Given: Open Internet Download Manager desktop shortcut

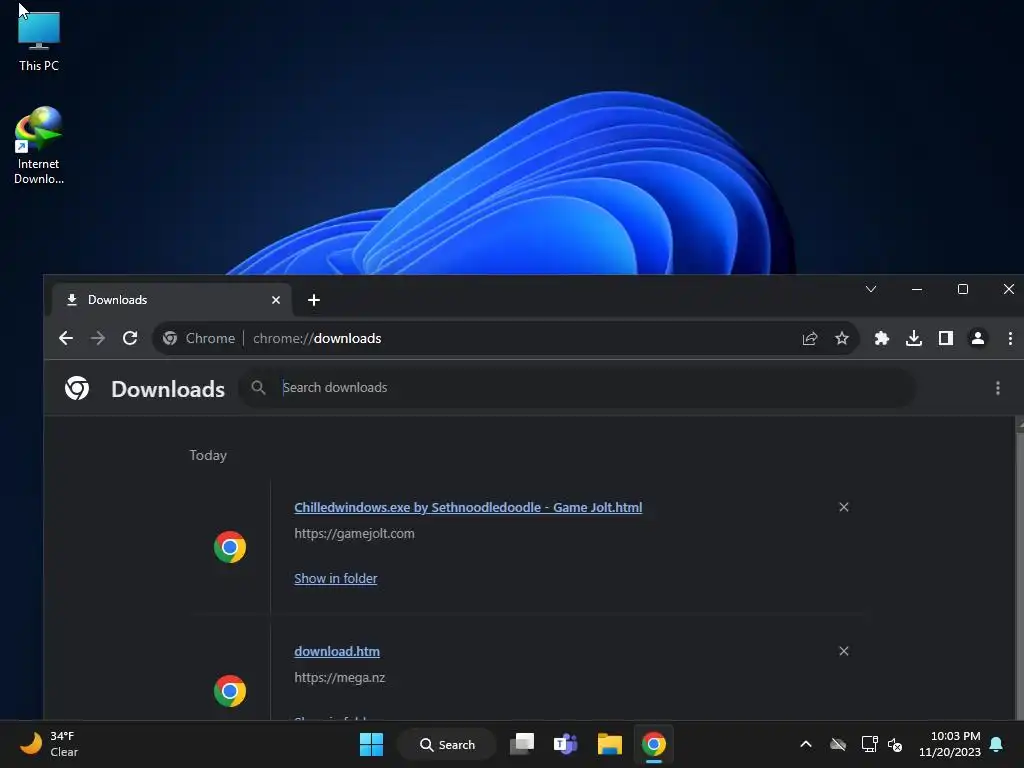Looking at the screenshot, I should [x=39, y=146].
